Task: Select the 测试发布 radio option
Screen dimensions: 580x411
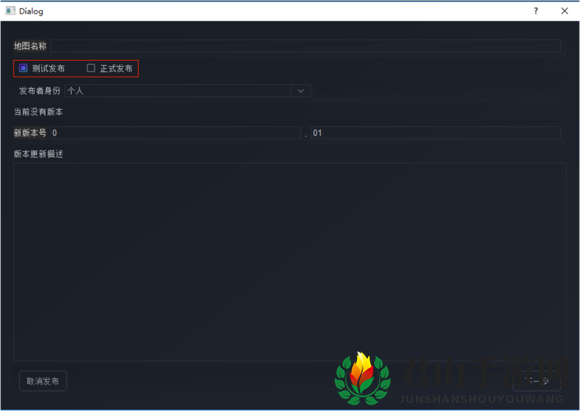Action: tap(23, 68)
